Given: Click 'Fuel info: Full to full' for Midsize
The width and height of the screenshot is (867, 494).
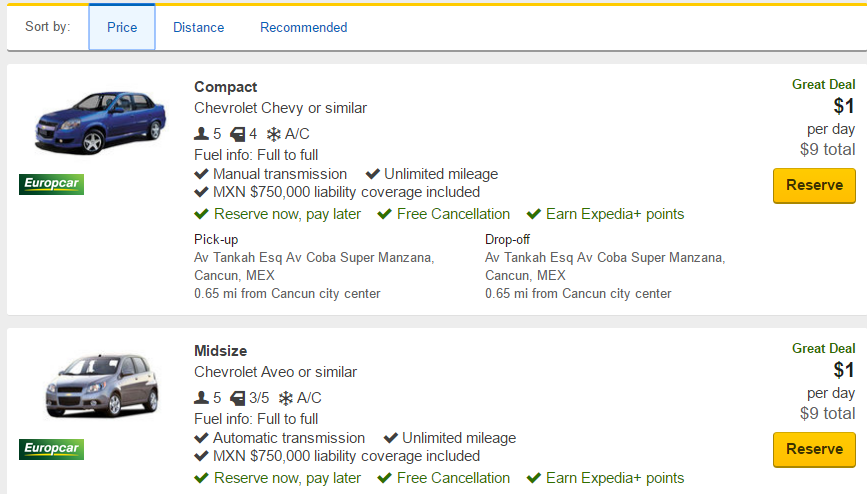Looking at the screenshot, I should pyautogui.click(x=256, y=419).
